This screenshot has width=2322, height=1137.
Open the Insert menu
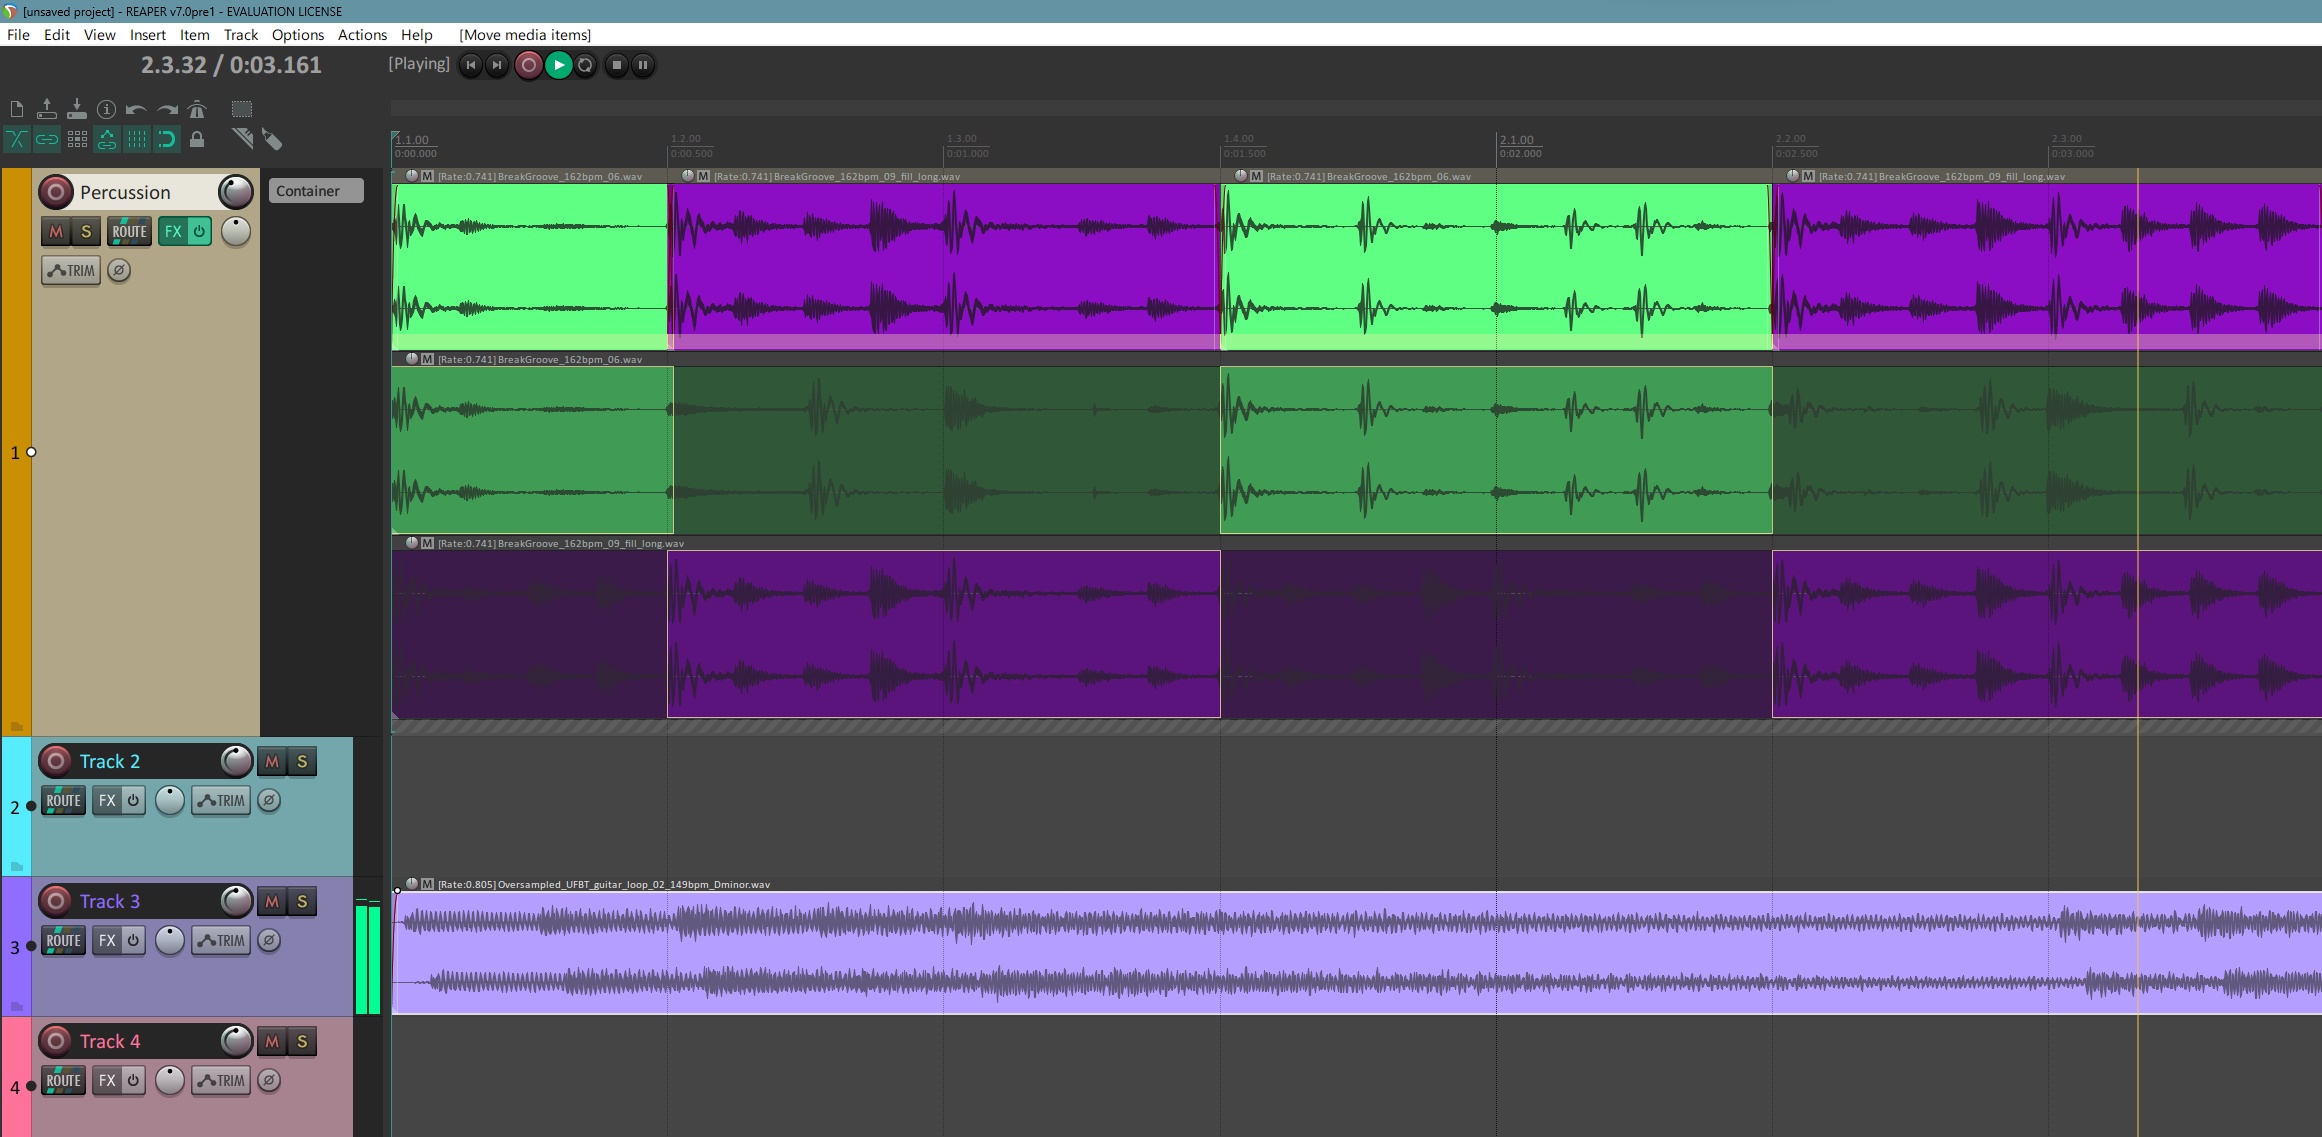point(147,35)
